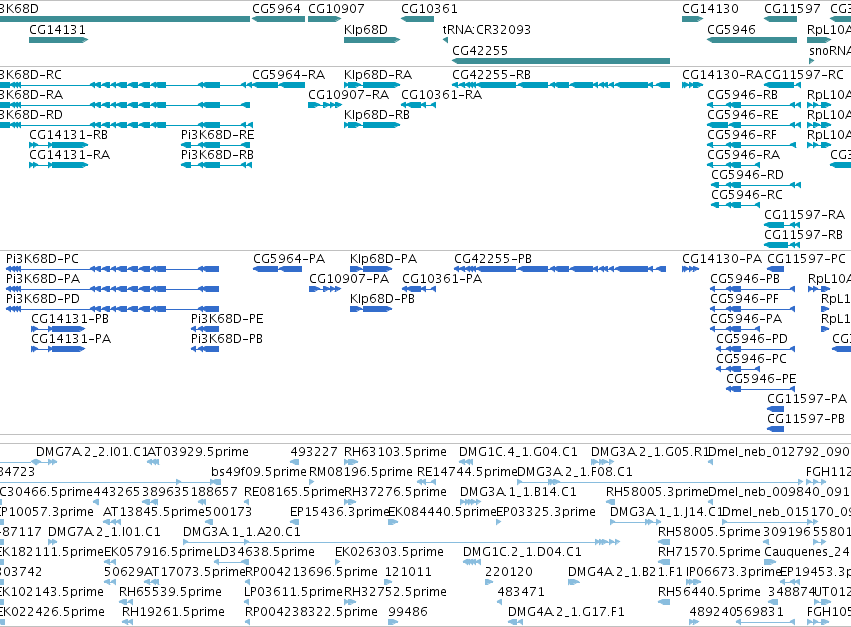851x627 pixels.
Task: Click protein CG5946-PE
Action: (760, 389)
